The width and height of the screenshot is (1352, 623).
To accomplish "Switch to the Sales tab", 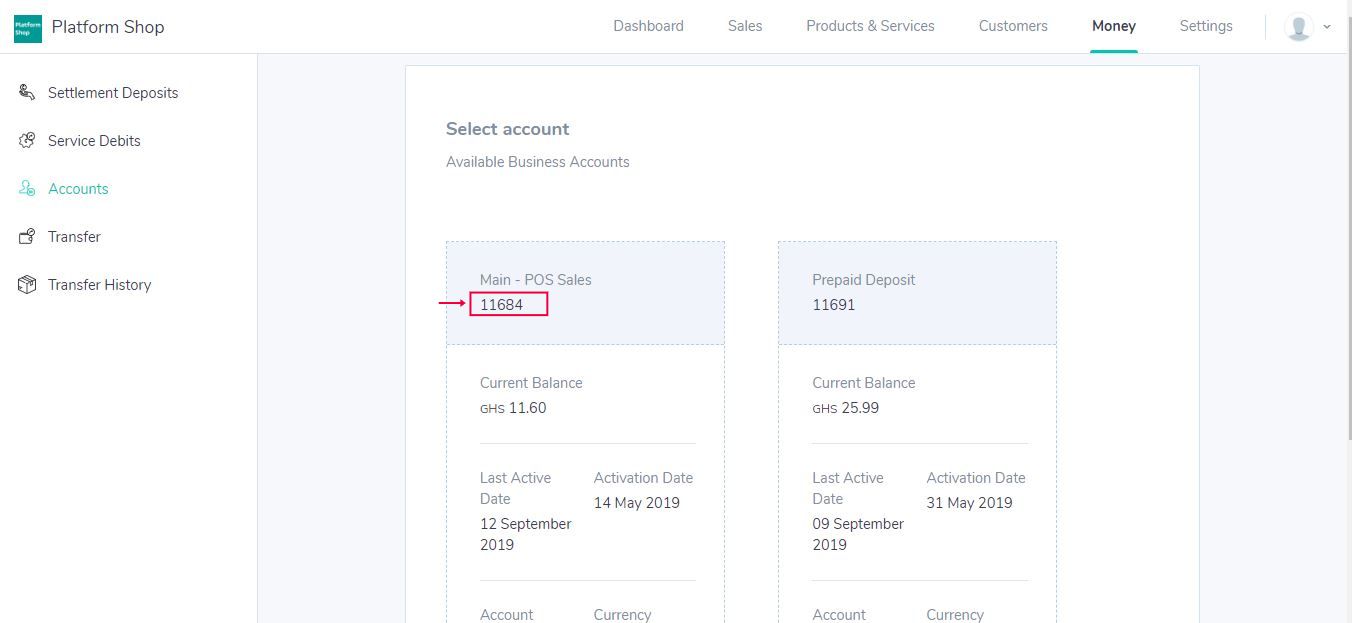I will (745, 26).
